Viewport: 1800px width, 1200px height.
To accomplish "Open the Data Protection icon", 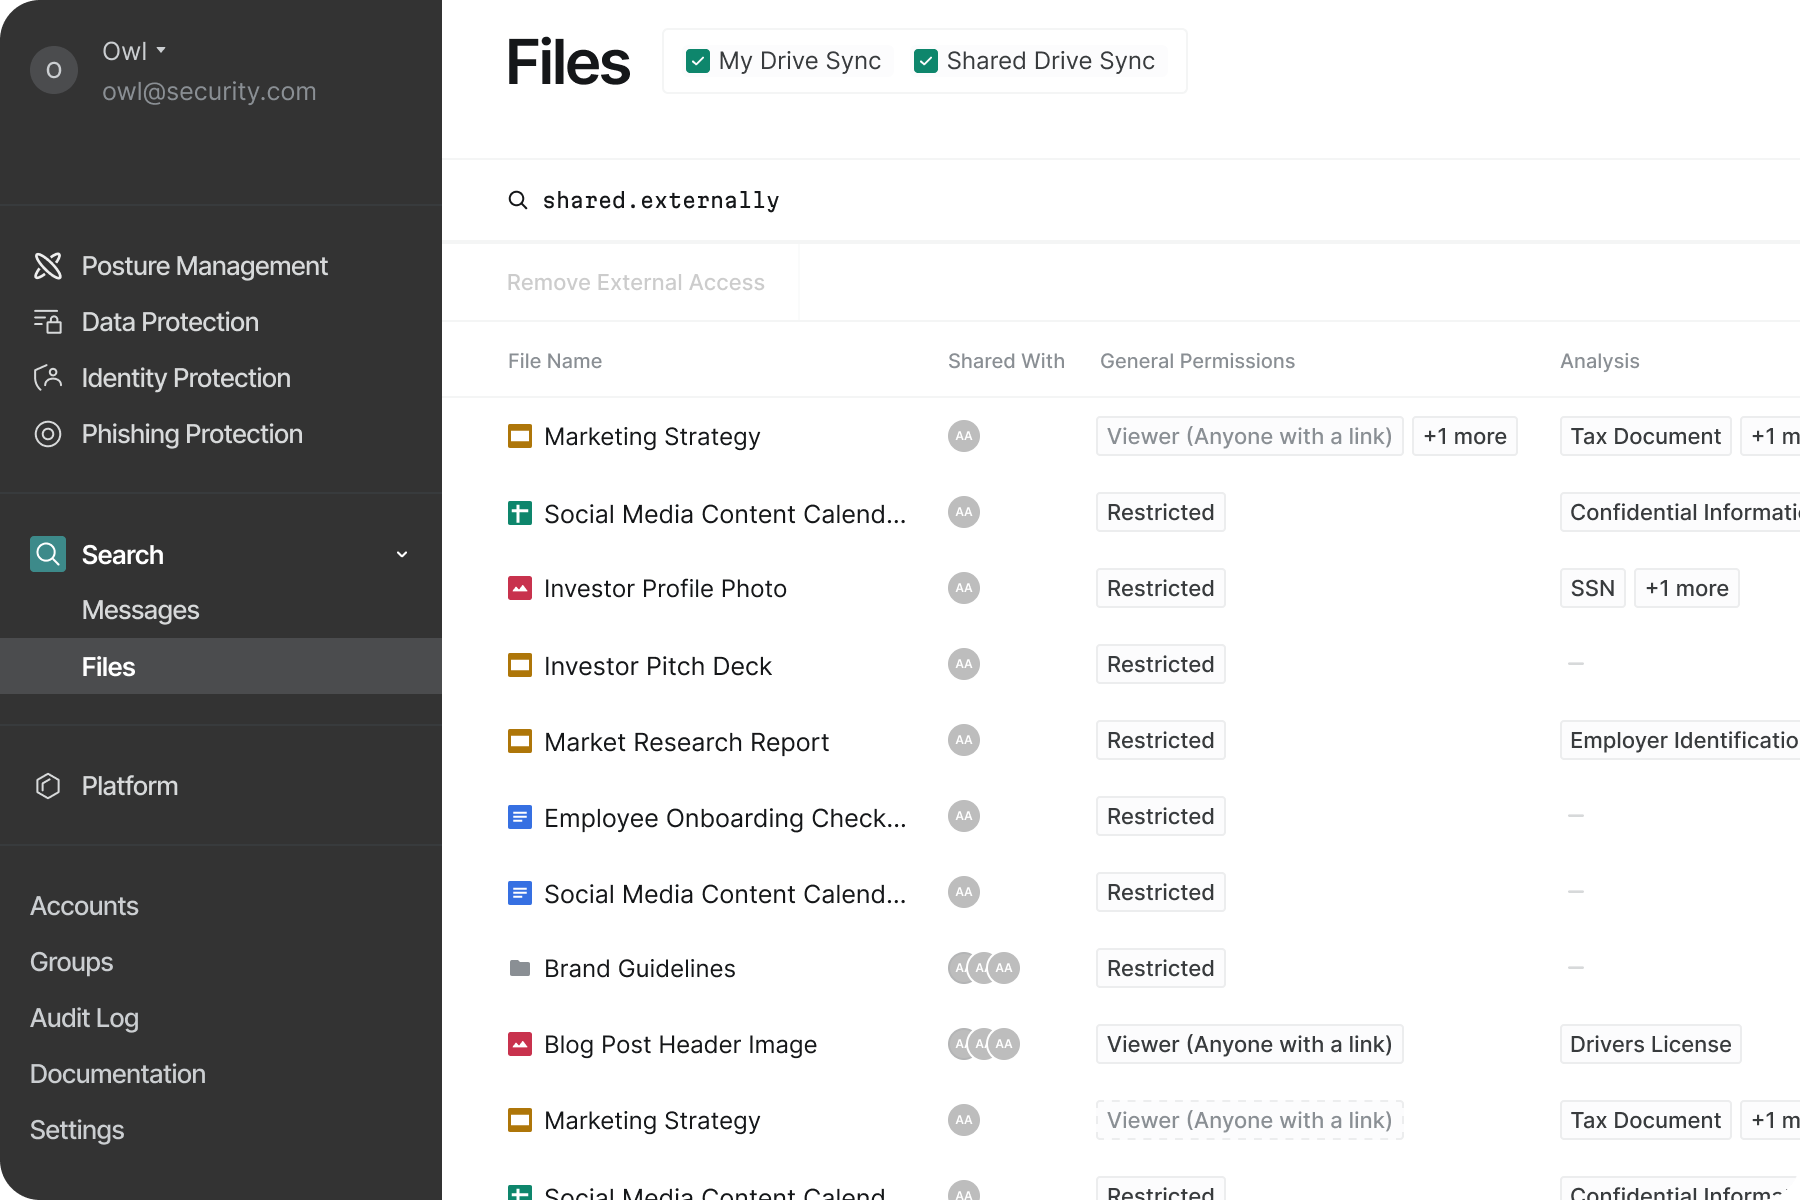I will point(48,322).
